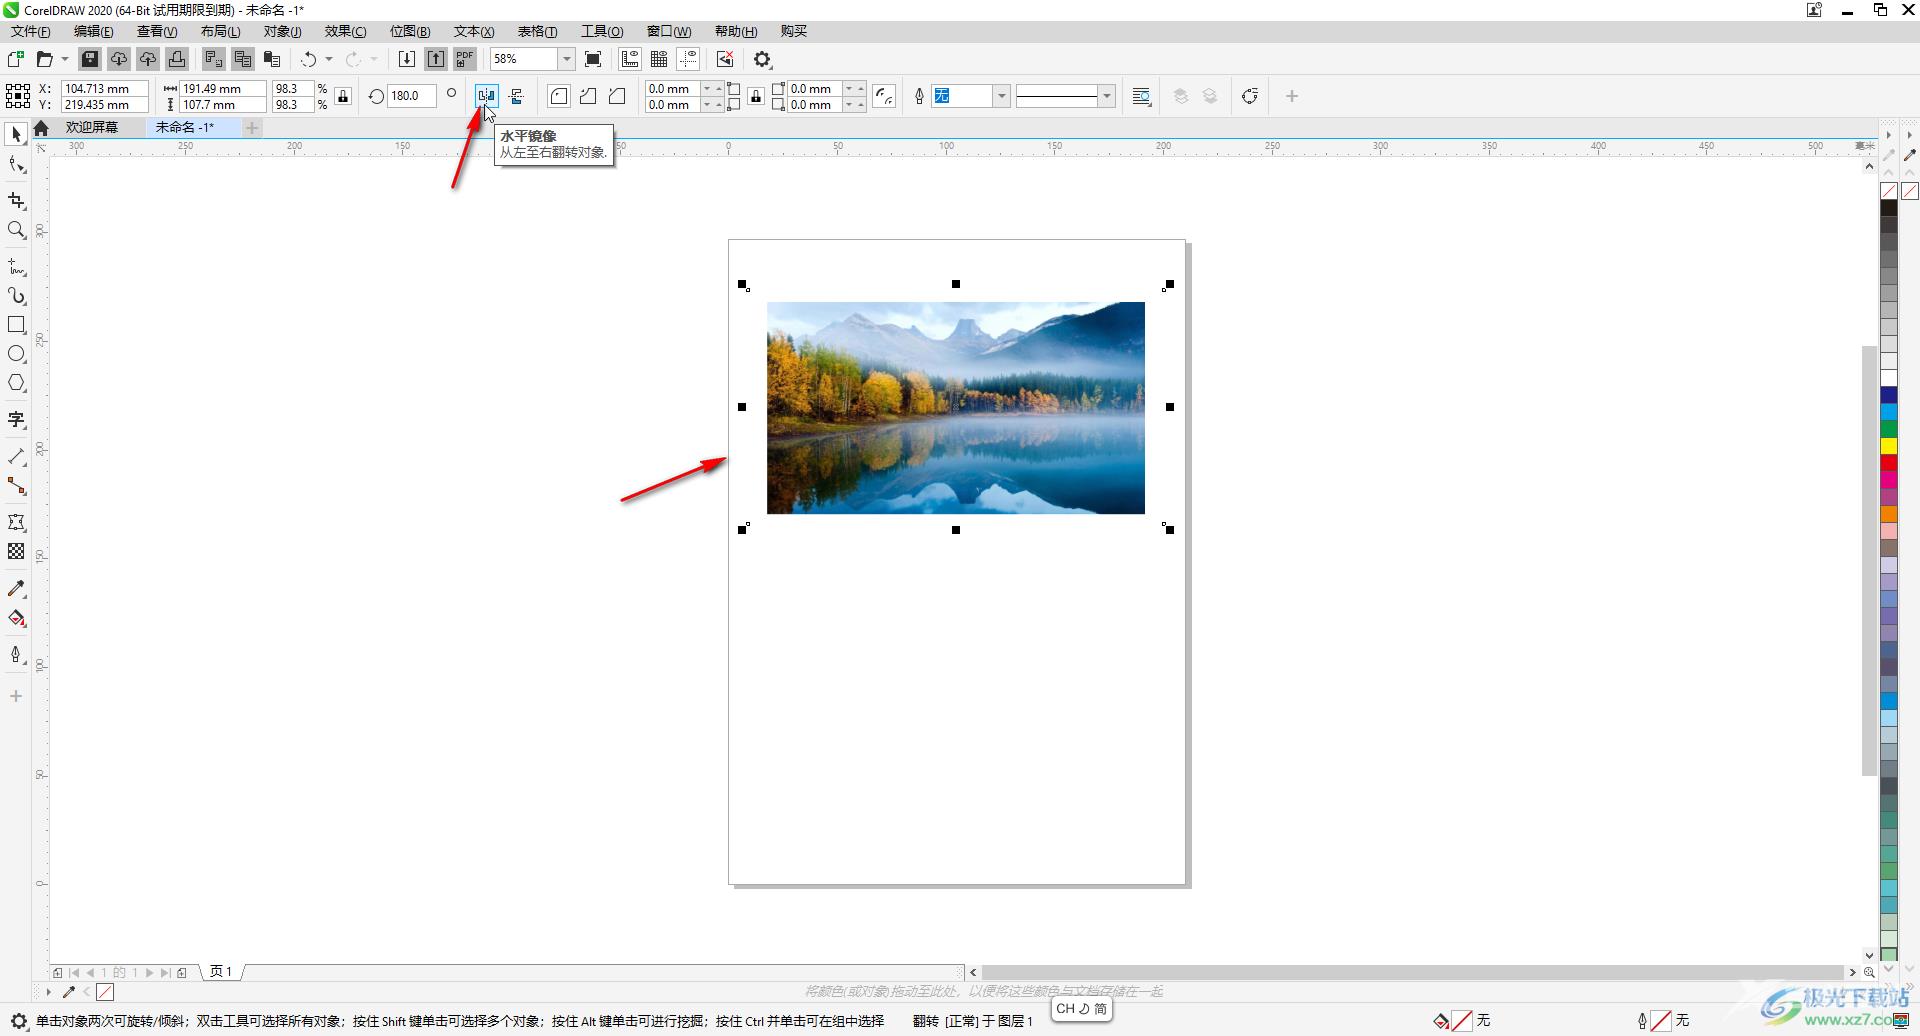The image size is (1920, 1036).
Task: Click the full-screen preview icon
Action: [x=593, y=59]
